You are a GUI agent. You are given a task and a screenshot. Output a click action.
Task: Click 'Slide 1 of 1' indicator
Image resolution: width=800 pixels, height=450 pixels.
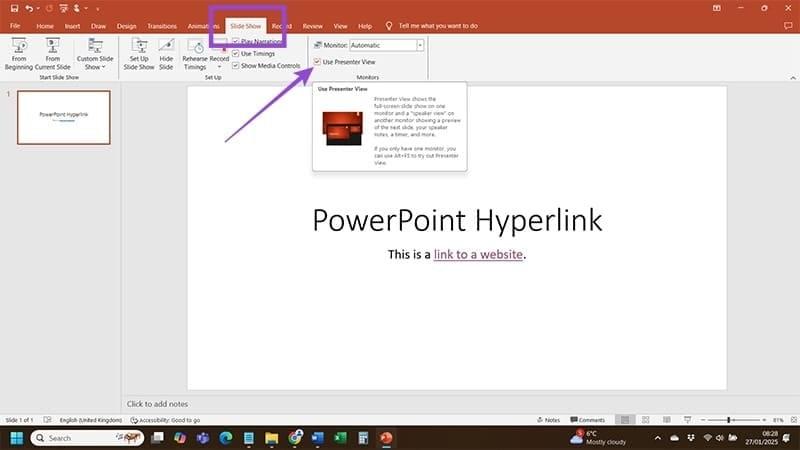click(x=19, y=420)
